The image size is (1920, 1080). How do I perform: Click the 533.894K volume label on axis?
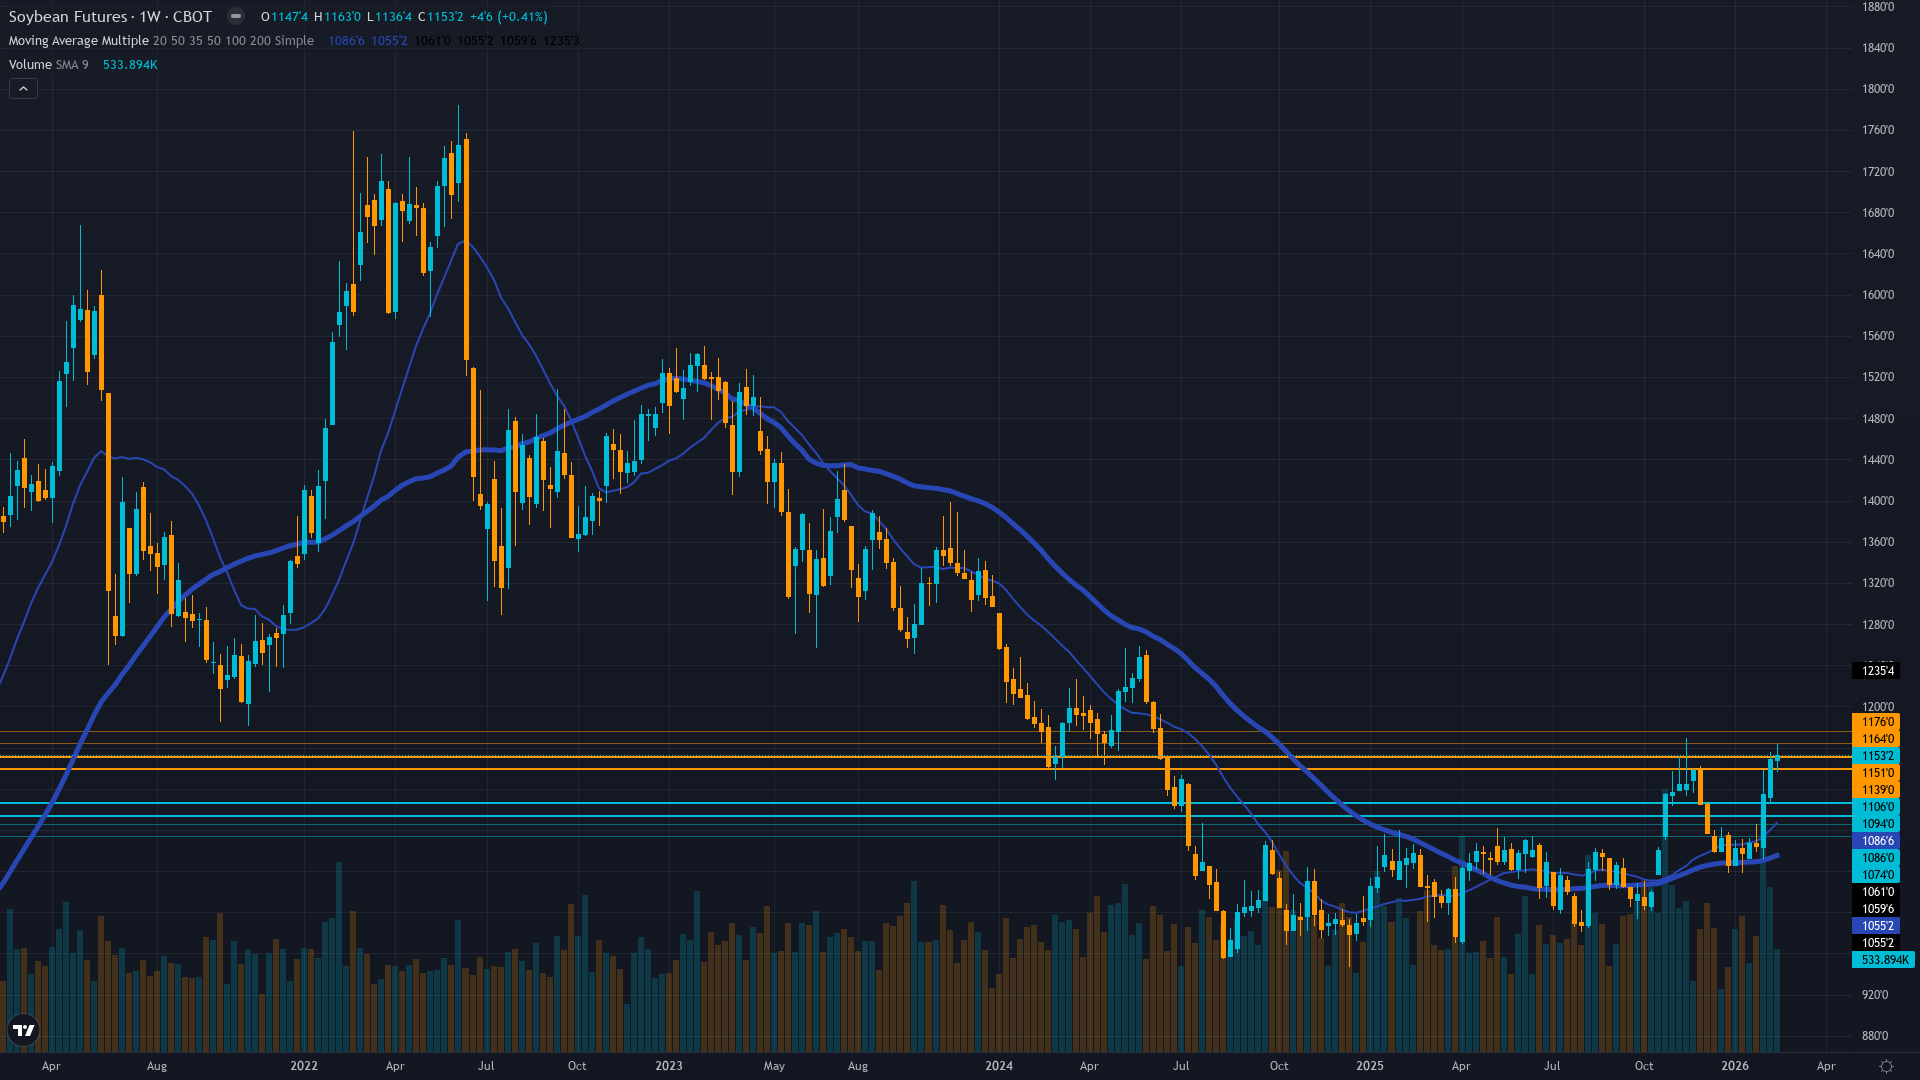[1884, 960]
